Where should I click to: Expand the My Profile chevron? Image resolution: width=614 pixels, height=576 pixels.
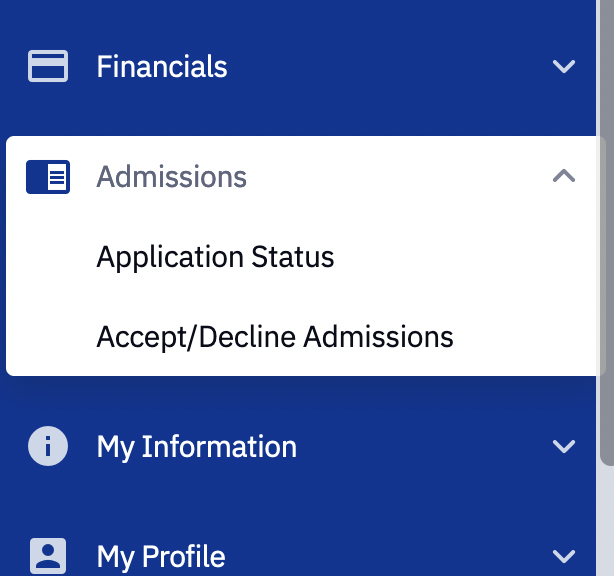(564, 555)
